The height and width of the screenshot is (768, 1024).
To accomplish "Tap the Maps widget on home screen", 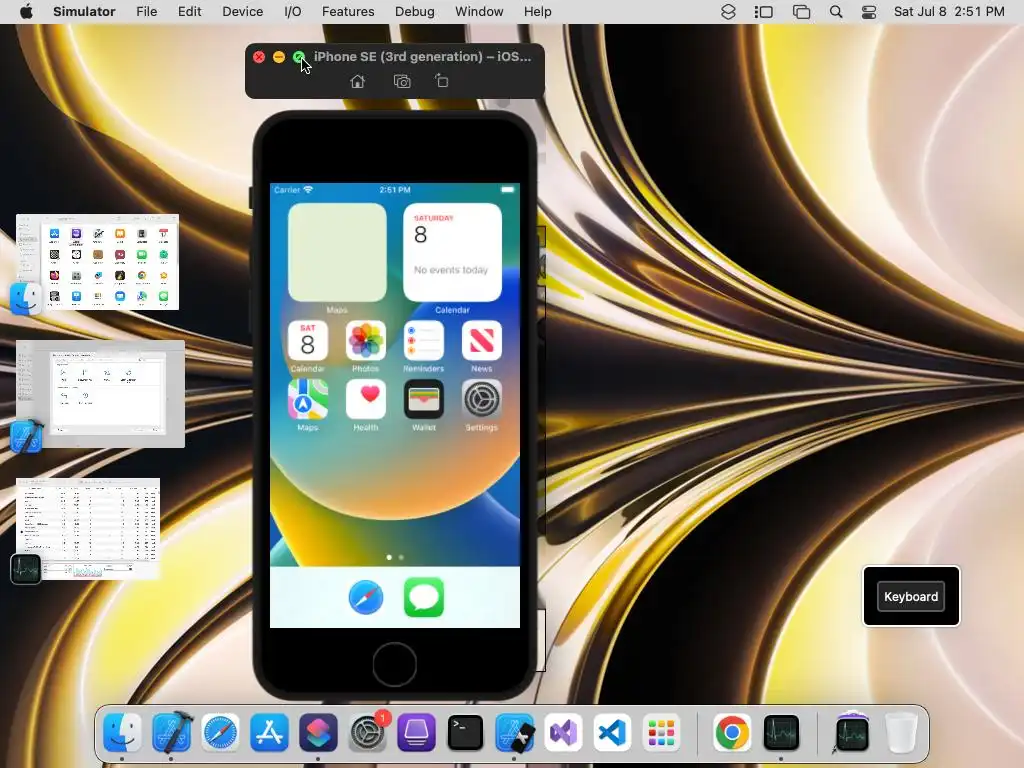I will pos(337,252).
